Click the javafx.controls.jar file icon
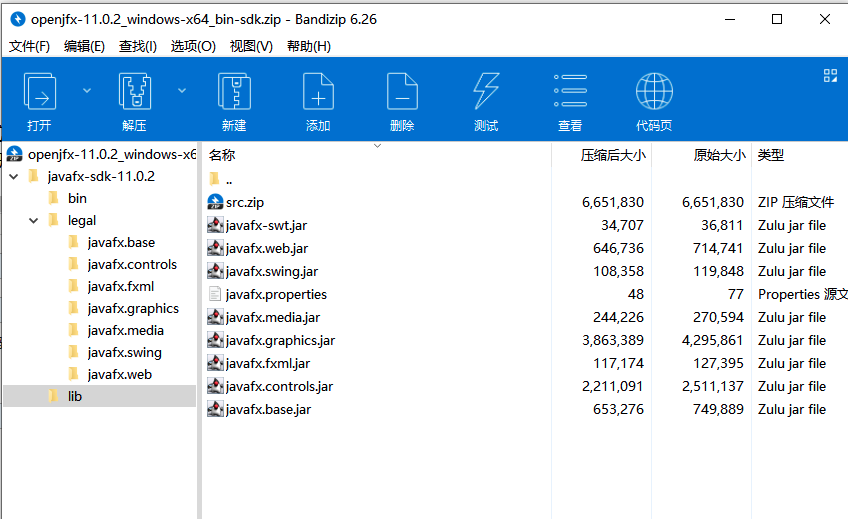Viewport: 848px width, 519px height. (215, 386)
